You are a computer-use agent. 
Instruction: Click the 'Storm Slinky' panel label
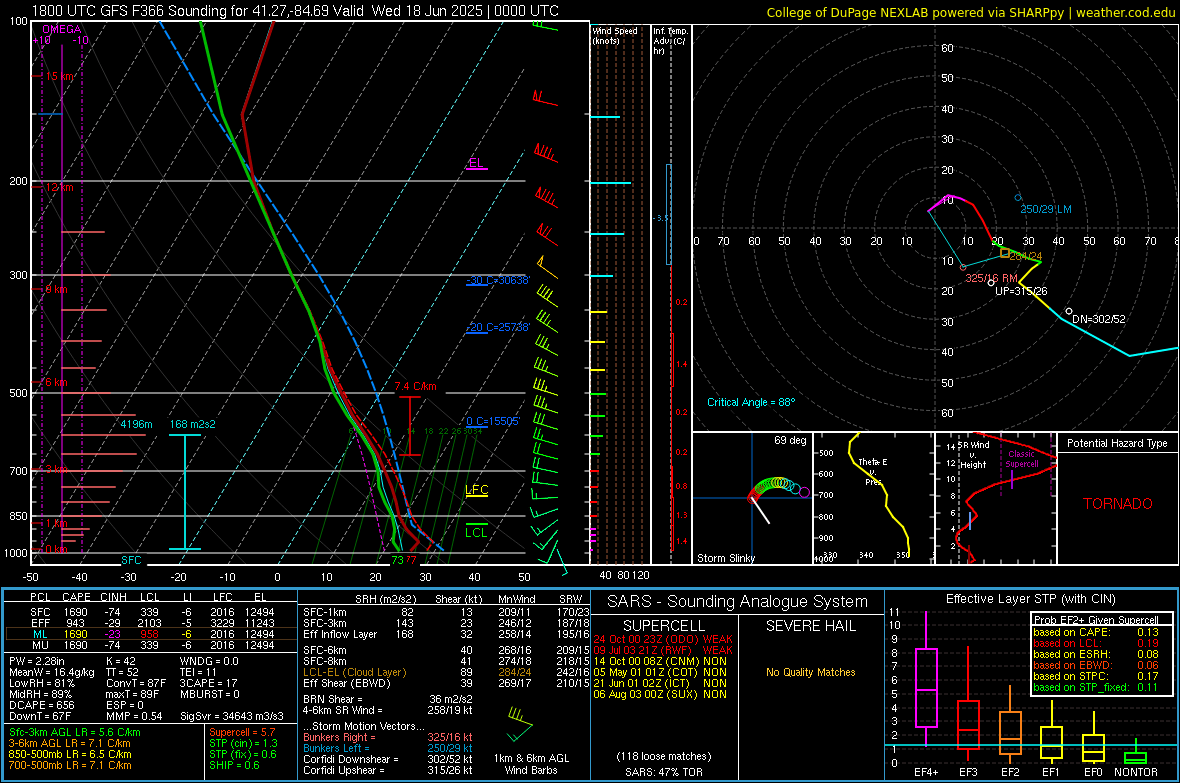726,558
